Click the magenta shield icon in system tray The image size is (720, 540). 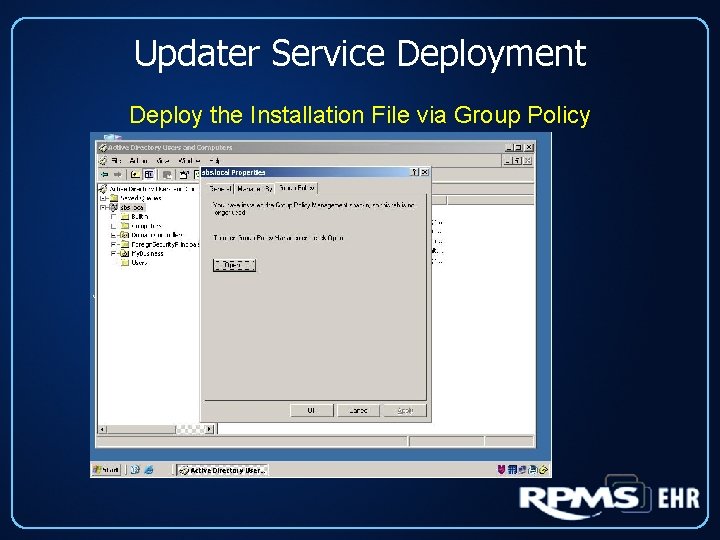click(x=501, y=469)
